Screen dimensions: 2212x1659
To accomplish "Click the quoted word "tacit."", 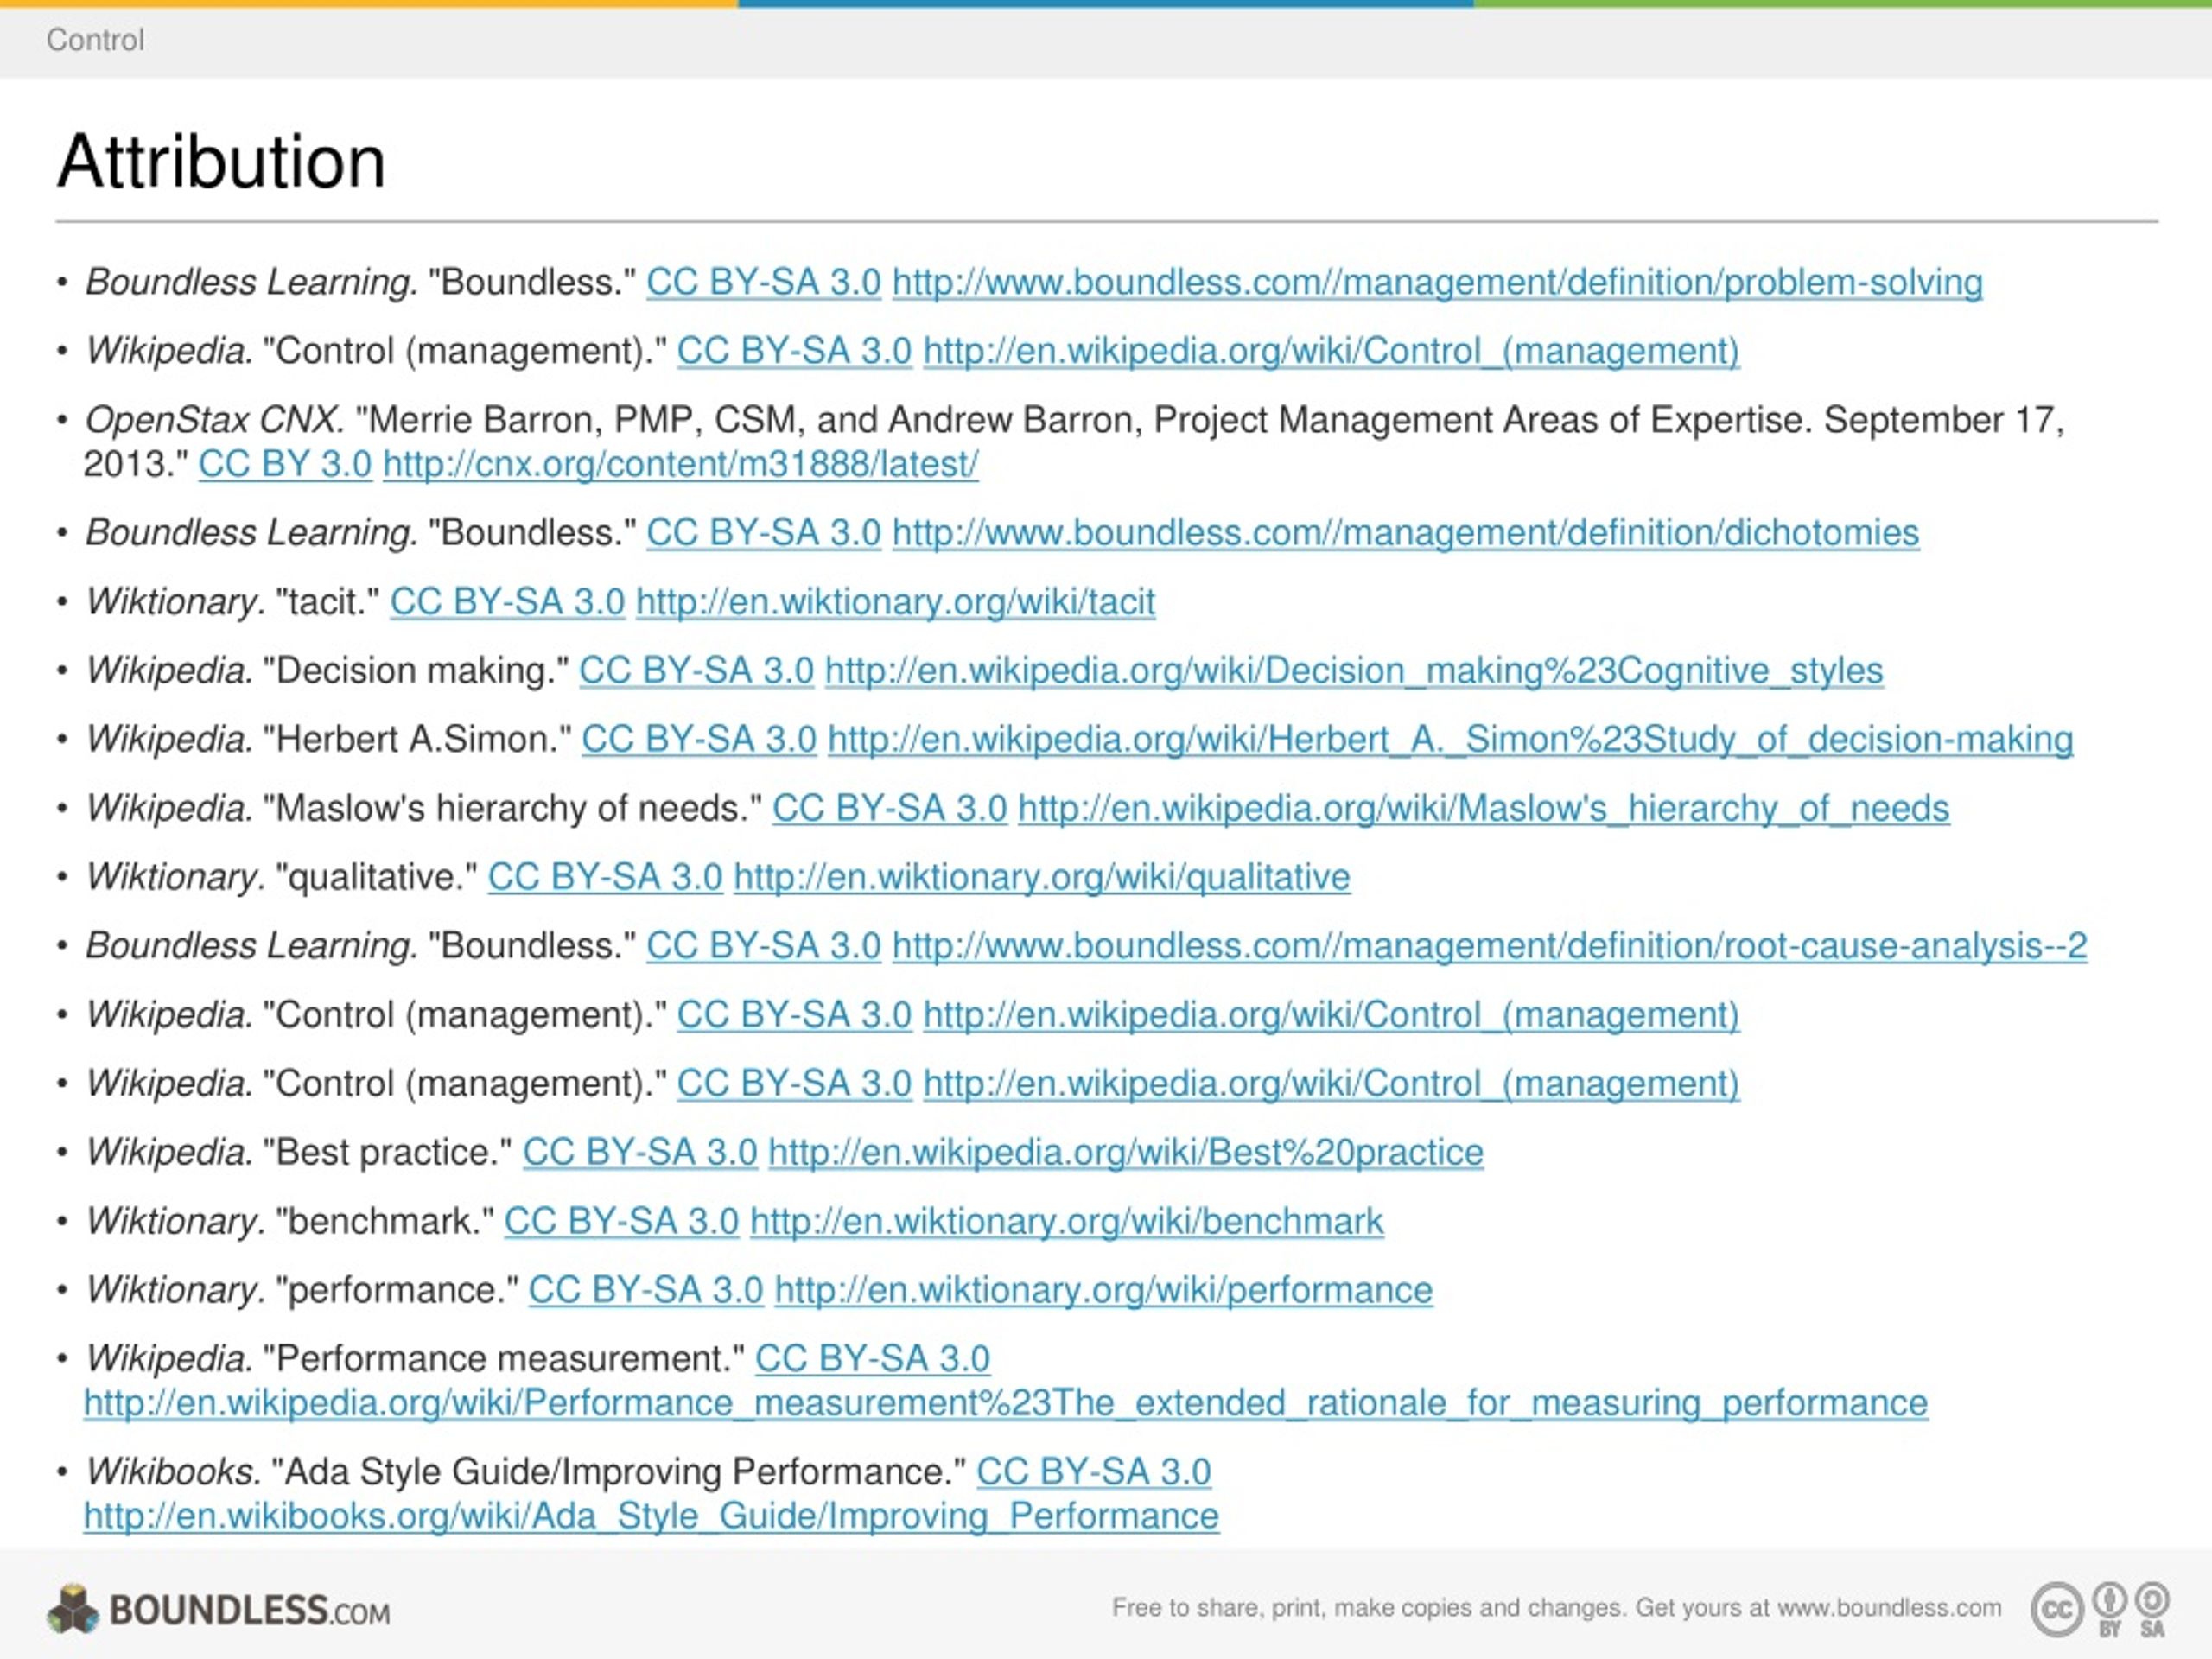I will point(326,602).
